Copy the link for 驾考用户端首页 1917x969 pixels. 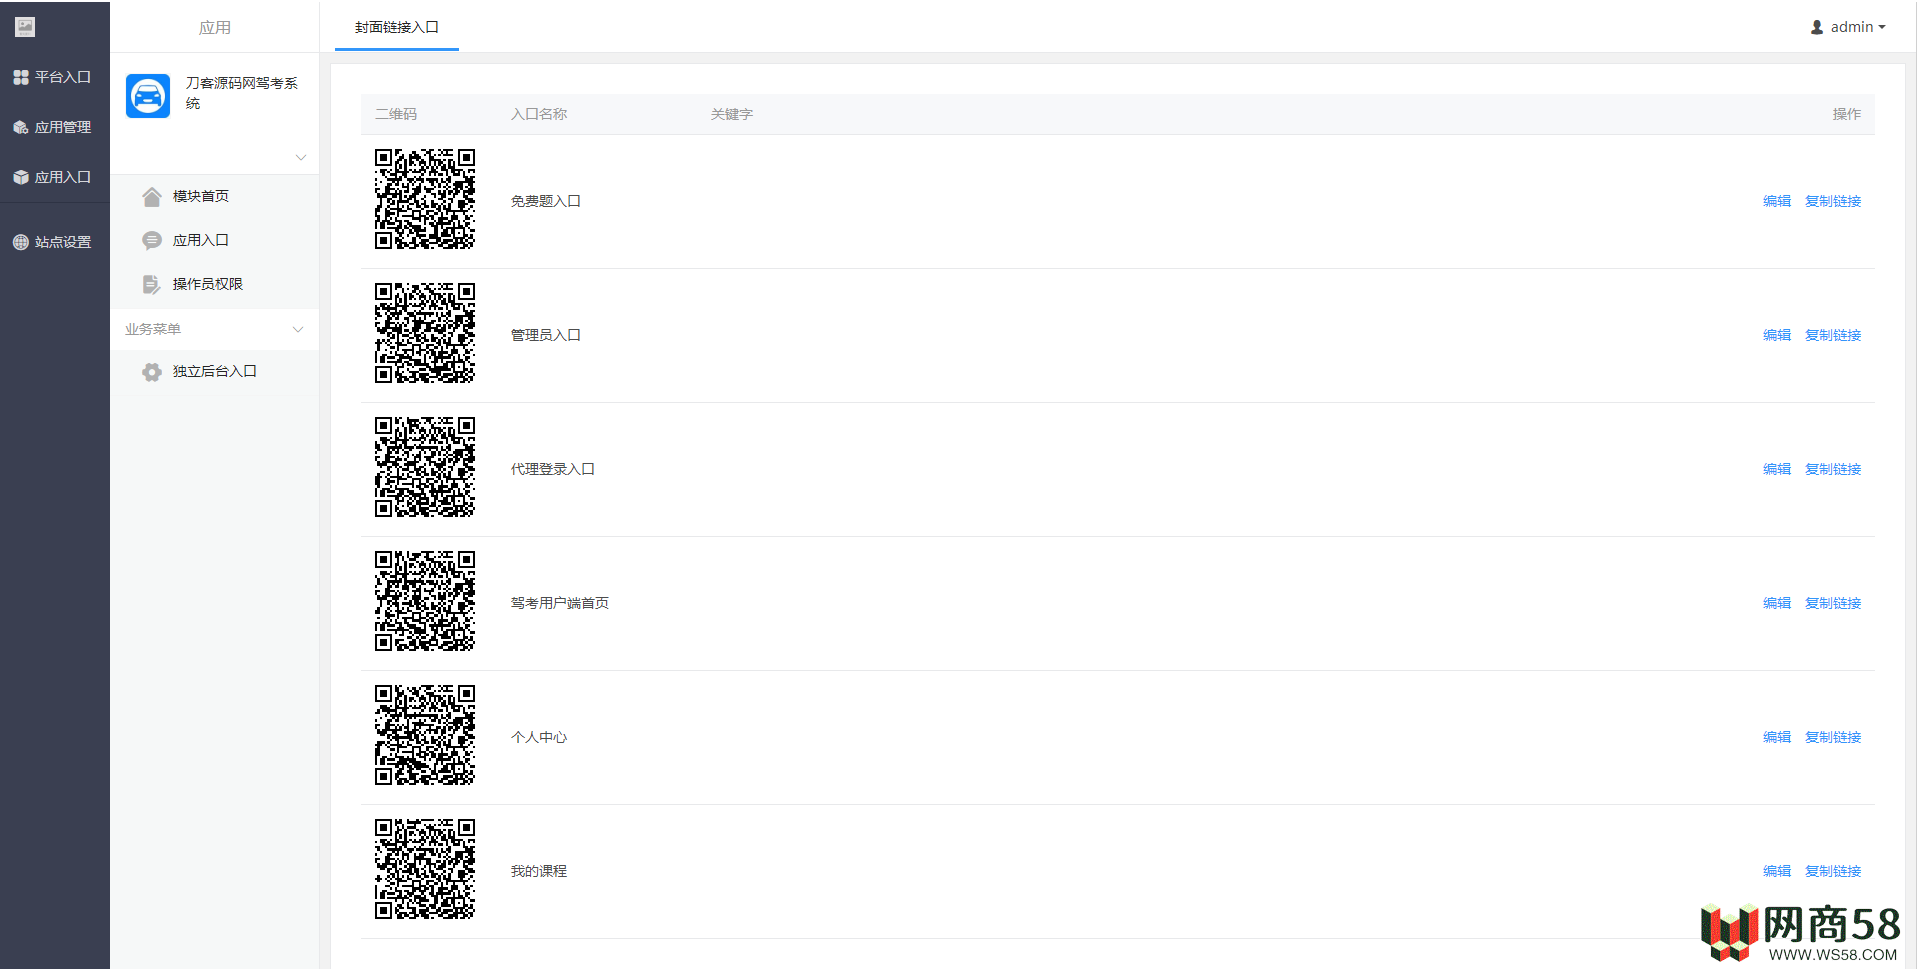point(1833,603)
